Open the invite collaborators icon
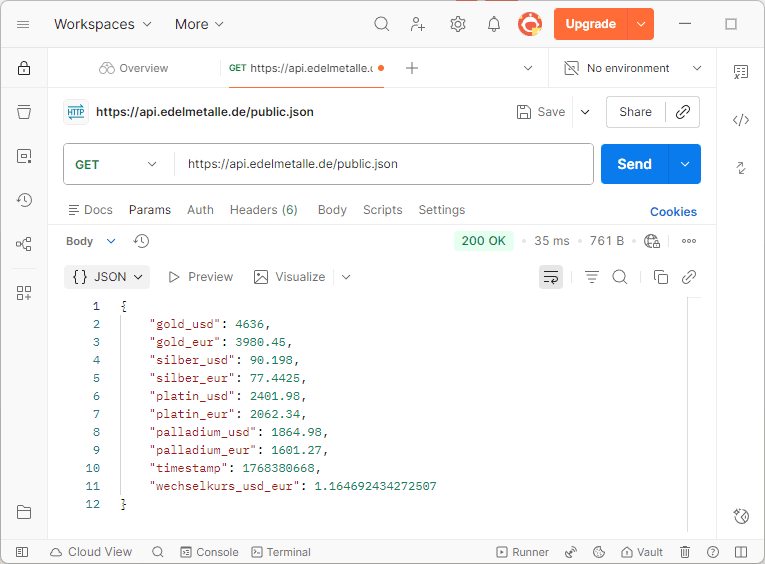Viewport: 765px width, 564px height. 418,24
